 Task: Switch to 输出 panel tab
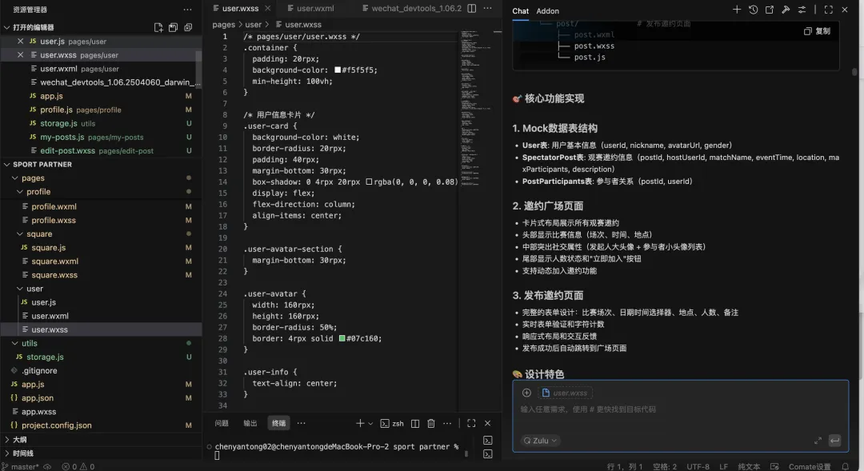[x=250, y=423]
